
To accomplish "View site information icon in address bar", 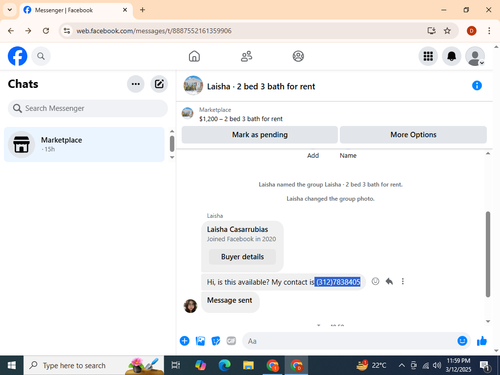I will tap(67, 31).
